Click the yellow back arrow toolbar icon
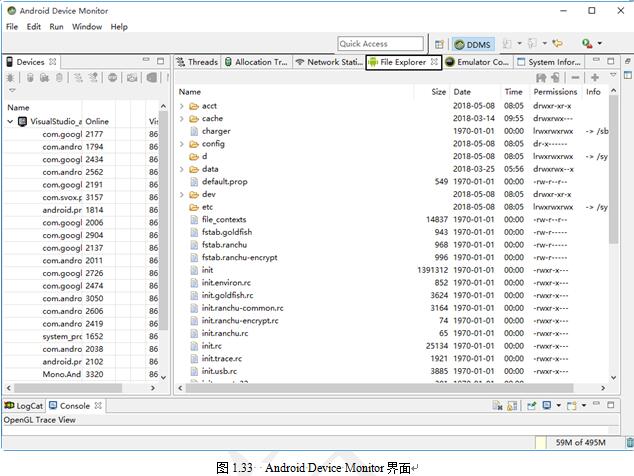The width and height of the screenshot is (634, 476). tap(558, 43)
